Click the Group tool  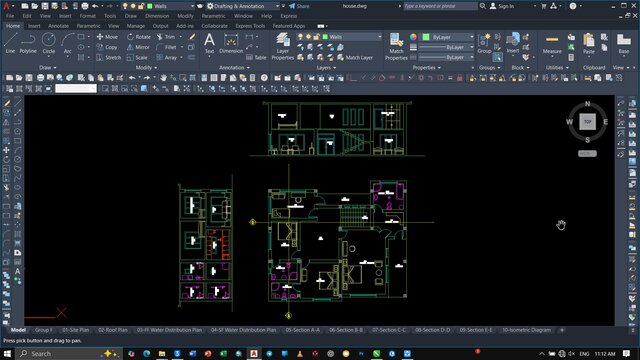[484, 43]
